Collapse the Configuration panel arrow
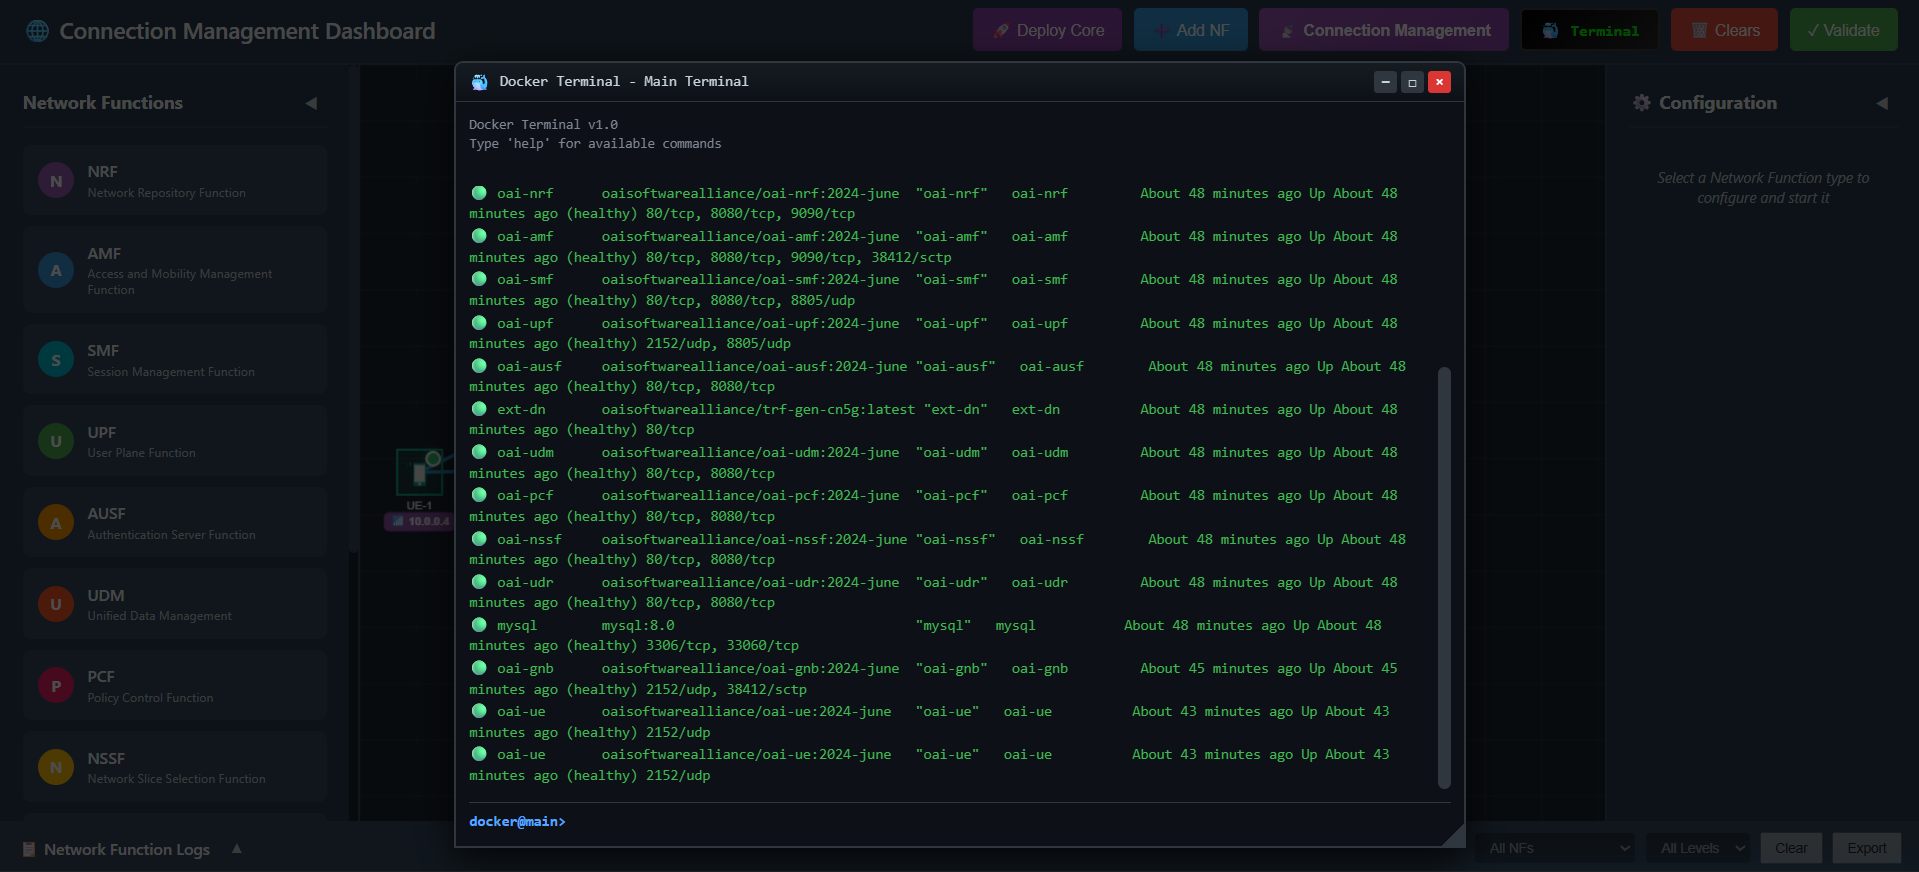The height and width of the screenshot is (872, 1919). tap(1882, 103)
